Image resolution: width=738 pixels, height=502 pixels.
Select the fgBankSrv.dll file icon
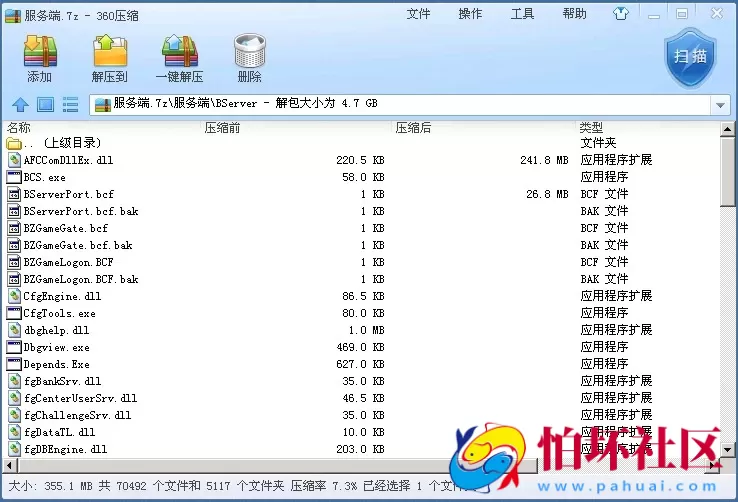coord(15,381)
